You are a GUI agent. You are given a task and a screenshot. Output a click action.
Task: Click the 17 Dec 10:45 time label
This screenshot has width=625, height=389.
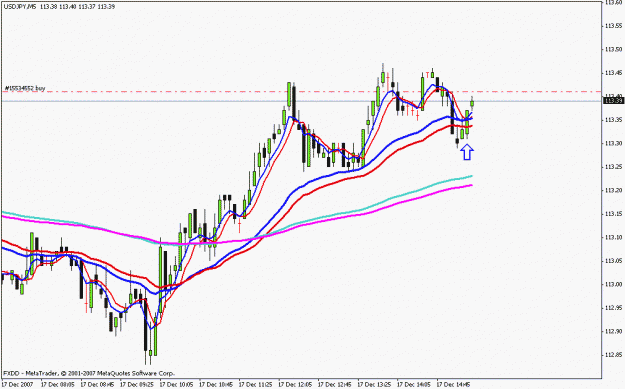click(216, 385)
